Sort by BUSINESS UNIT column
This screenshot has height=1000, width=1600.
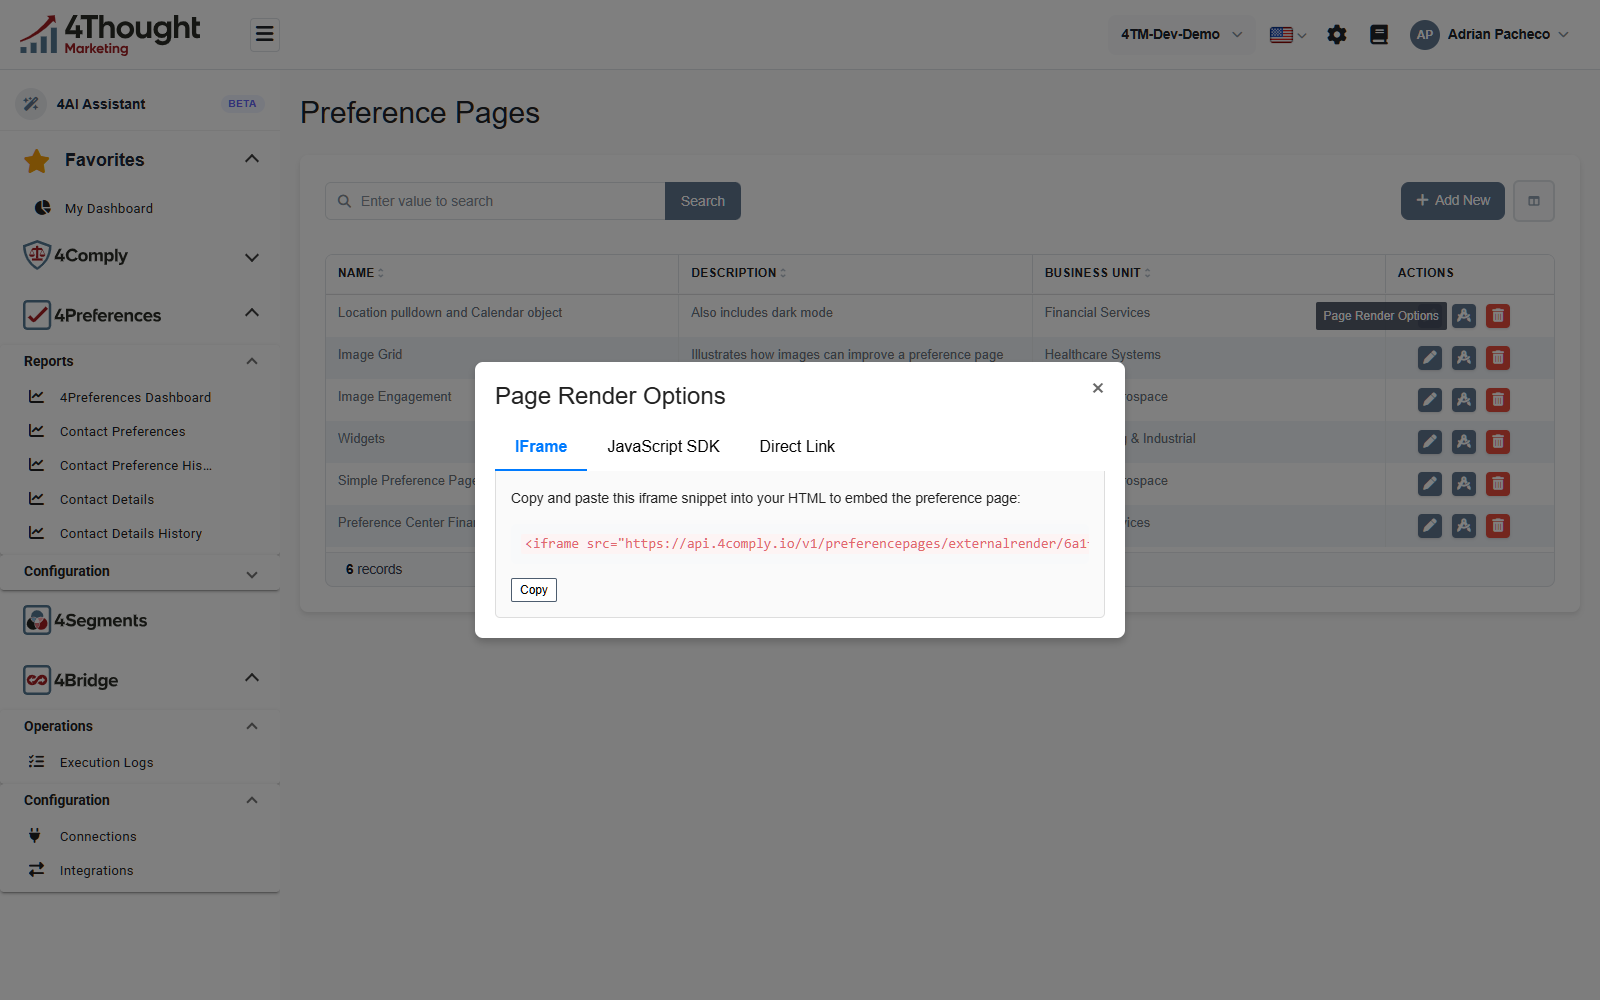coord(1098,273)
